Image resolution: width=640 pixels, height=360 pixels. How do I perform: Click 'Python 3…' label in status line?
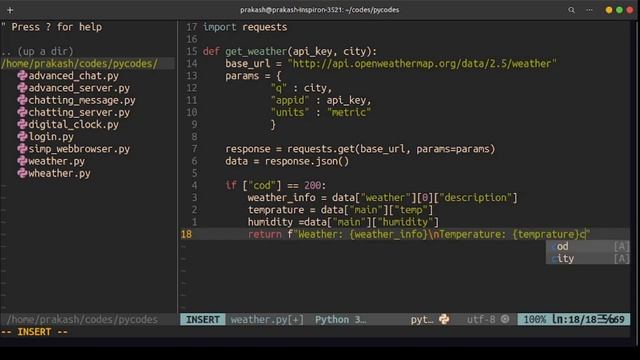coord(340,319)
